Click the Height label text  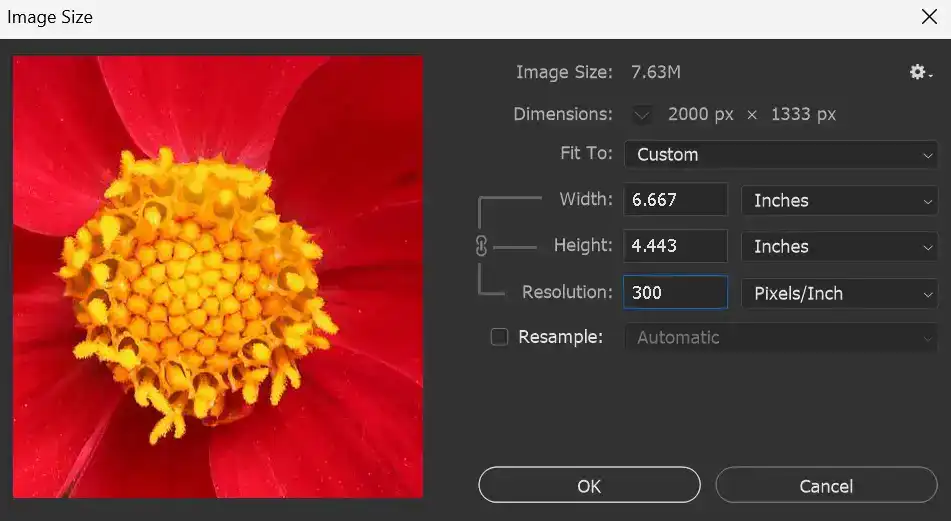click(582, 245)
